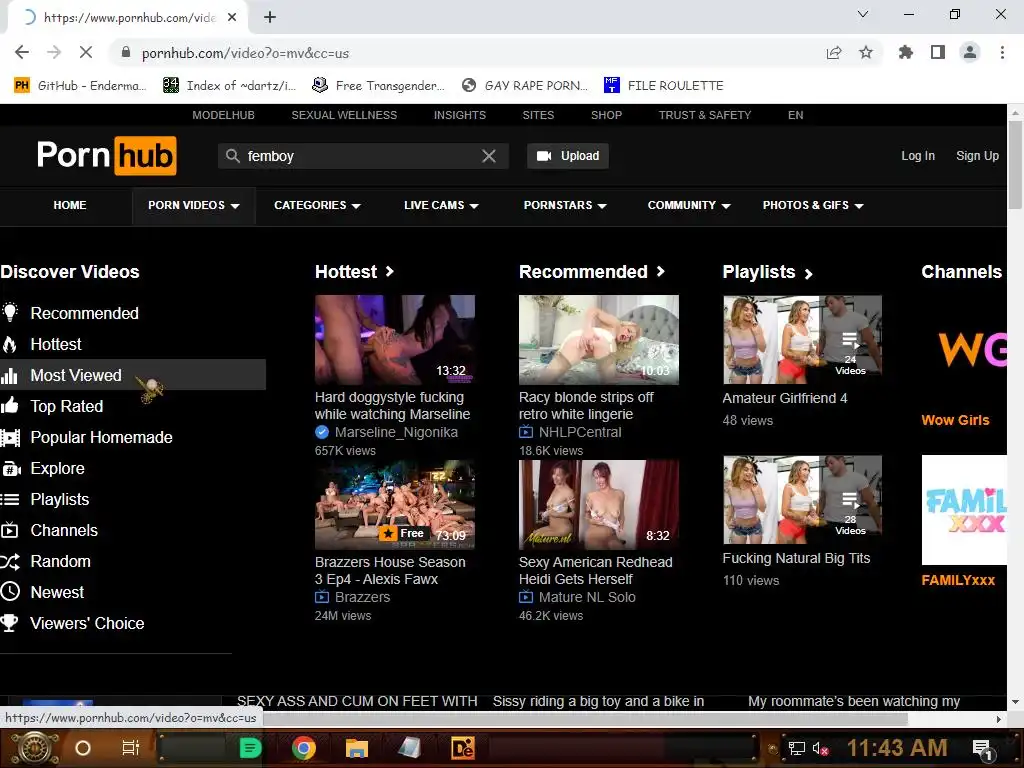This screenshot has width=1024, height=768.
Task: Open the Extensions puzzle icon
Action: 906,52
